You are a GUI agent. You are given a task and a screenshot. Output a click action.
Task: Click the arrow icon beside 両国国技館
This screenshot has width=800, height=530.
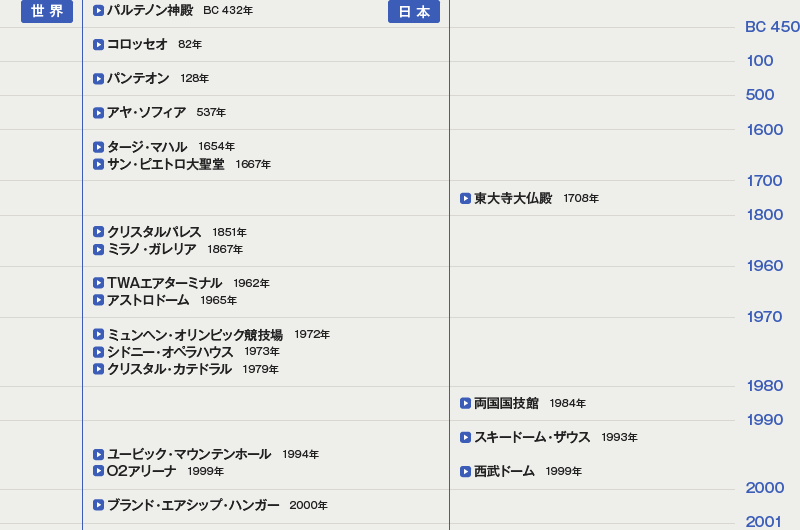point(465,403)
